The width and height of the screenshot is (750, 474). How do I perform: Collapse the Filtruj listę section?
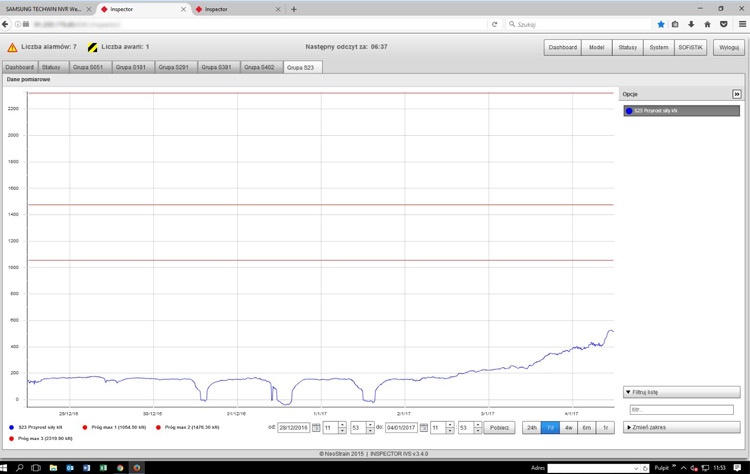tap(667, 392)
